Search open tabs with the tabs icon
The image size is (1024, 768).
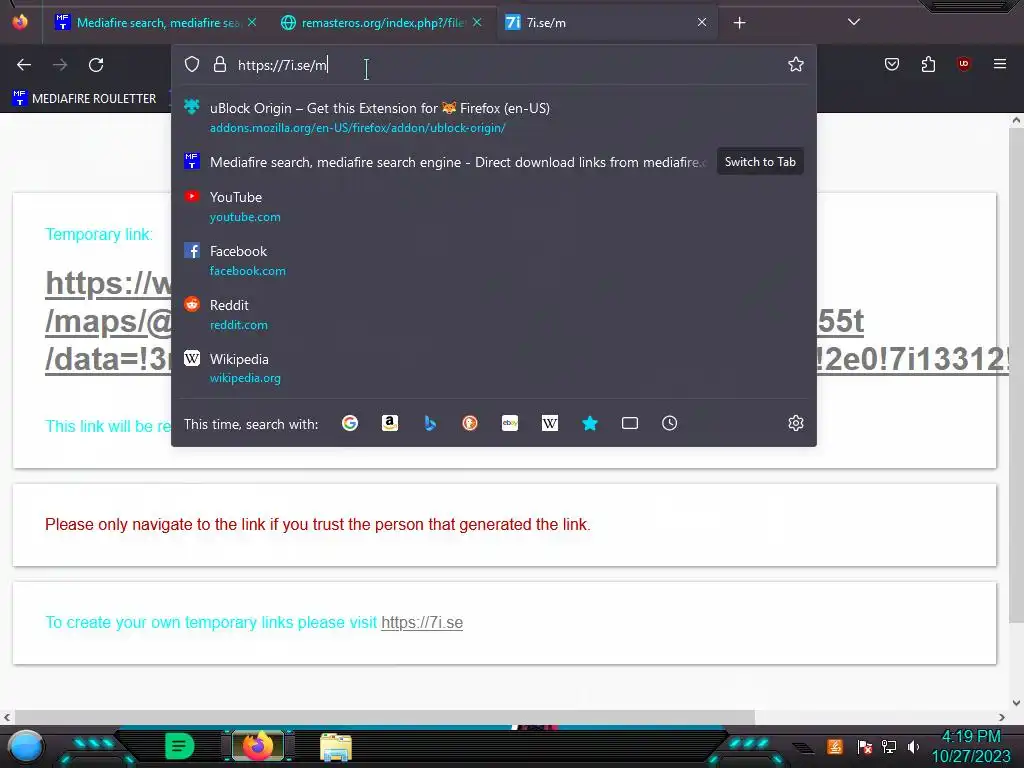coord(630,423)
